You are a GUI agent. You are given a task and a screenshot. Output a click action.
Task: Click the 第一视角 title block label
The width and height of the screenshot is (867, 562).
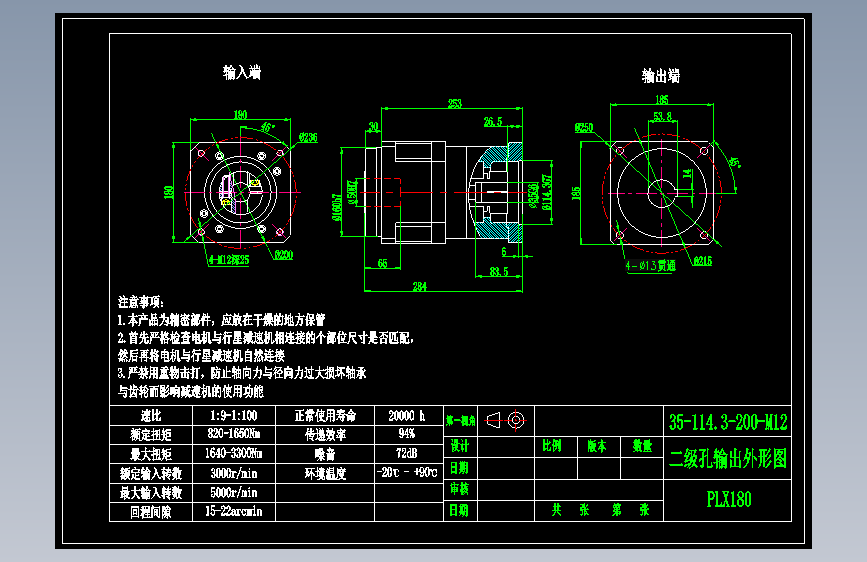point(461,421)
